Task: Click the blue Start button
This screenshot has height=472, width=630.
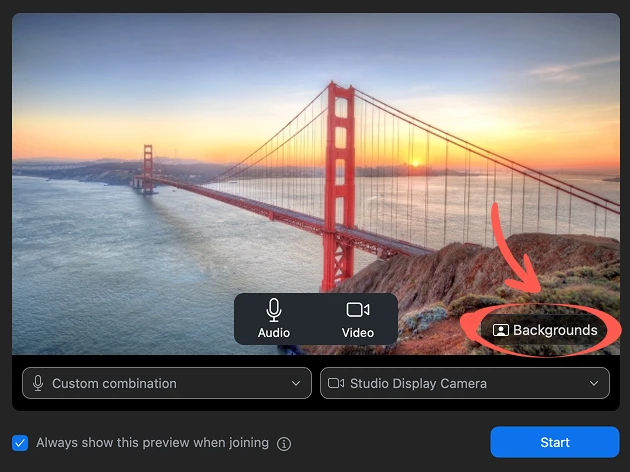Action: click(554, 442)
